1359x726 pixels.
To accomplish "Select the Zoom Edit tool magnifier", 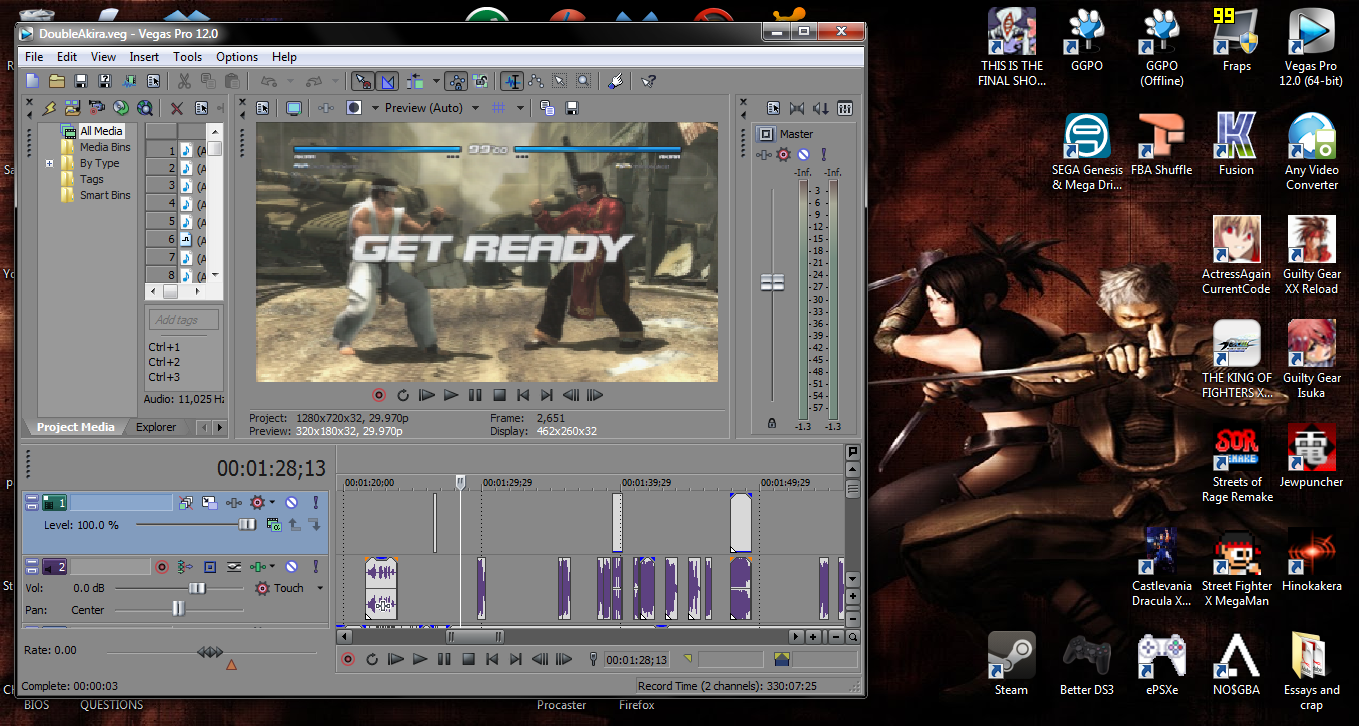I will (x=583, y=81).
